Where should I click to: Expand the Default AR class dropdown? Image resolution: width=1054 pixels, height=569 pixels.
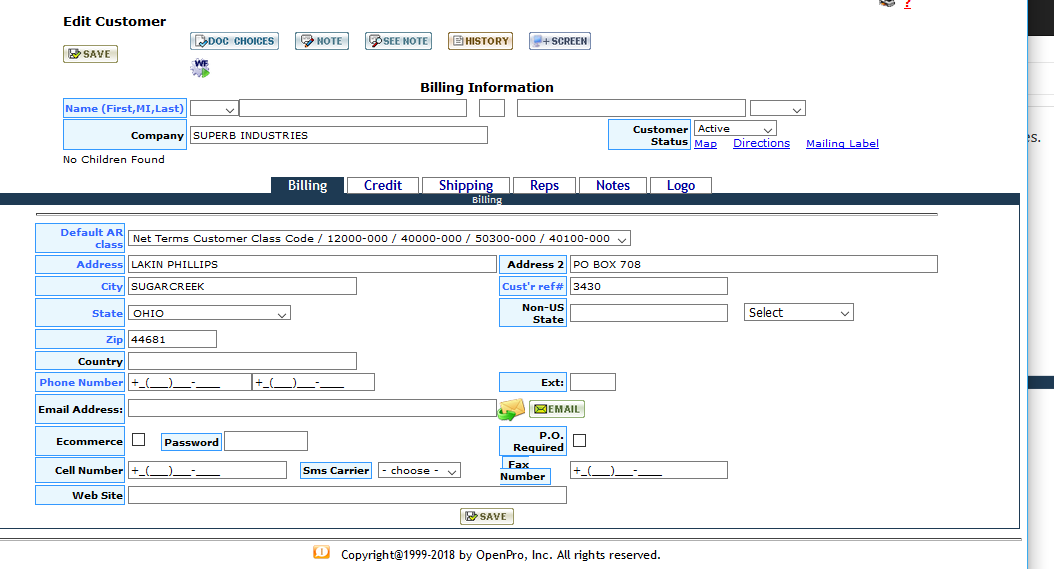pyautogui.click(x=379, y=239)
